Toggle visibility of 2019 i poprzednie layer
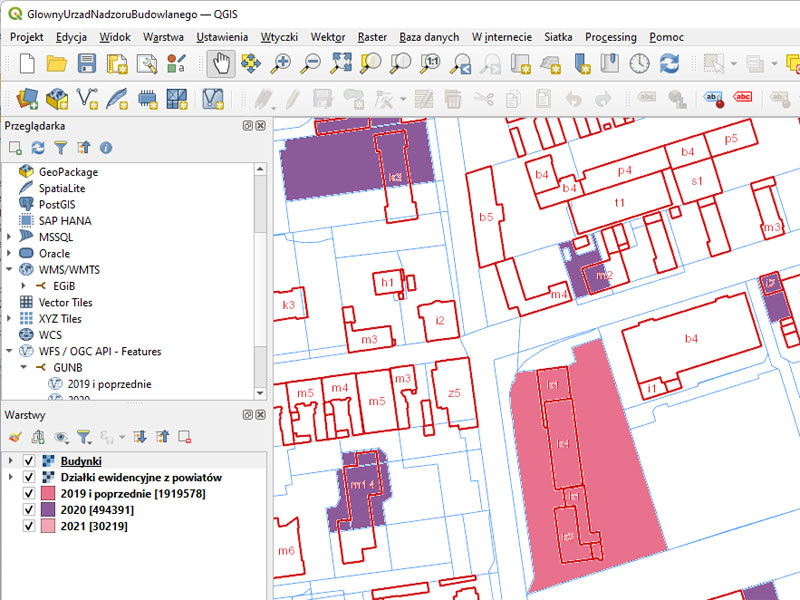This screenshot has width=800, height=600. 29,493
